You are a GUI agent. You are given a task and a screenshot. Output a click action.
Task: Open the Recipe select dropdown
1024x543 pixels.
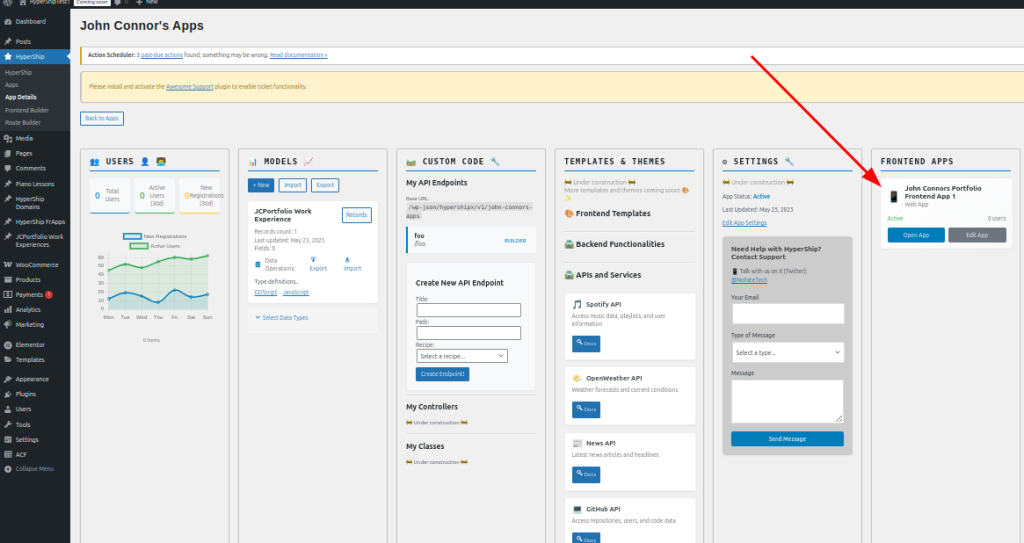click(462, 356)
